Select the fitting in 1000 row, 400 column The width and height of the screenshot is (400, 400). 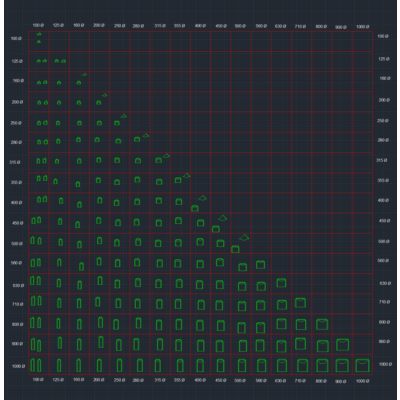pyautogui.click(x=200, y=365)
